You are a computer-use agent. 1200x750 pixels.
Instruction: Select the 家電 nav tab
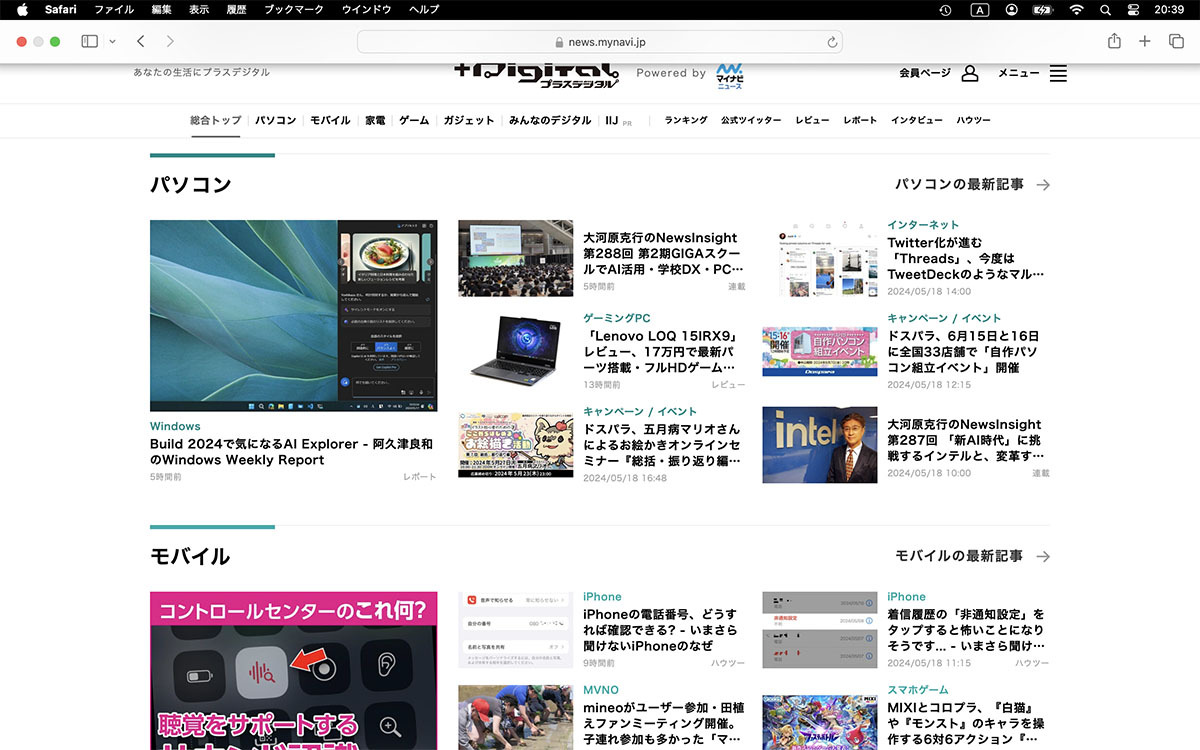pos(375,120)
